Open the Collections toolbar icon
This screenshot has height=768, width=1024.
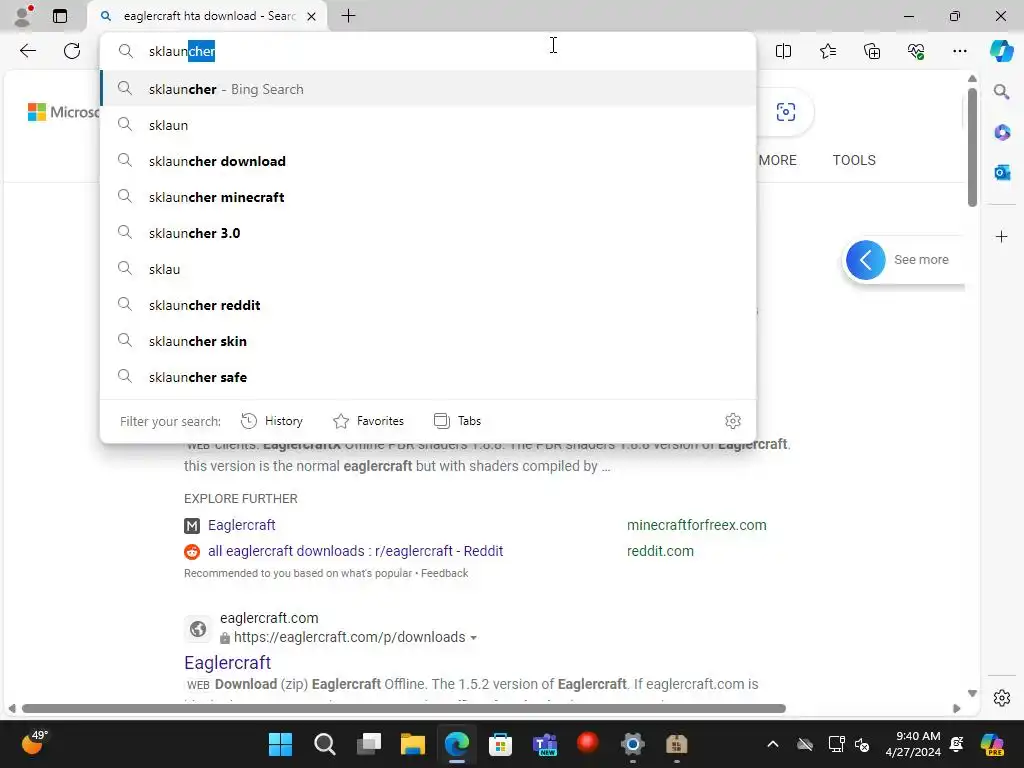click(x=872, y=51)
